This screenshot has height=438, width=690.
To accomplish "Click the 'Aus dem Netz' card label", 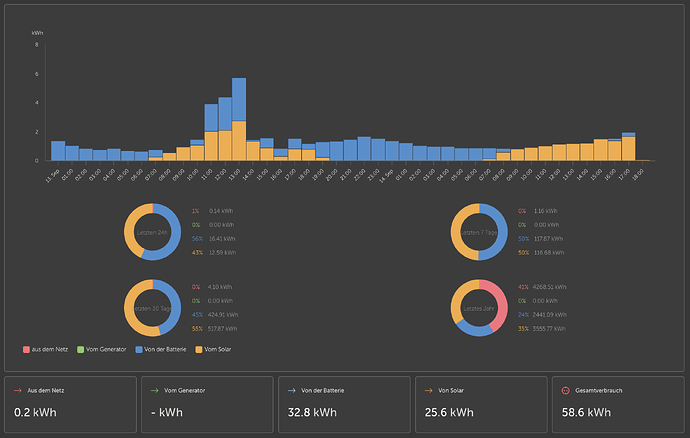I will pyautogui.click(x=46, y=390).
